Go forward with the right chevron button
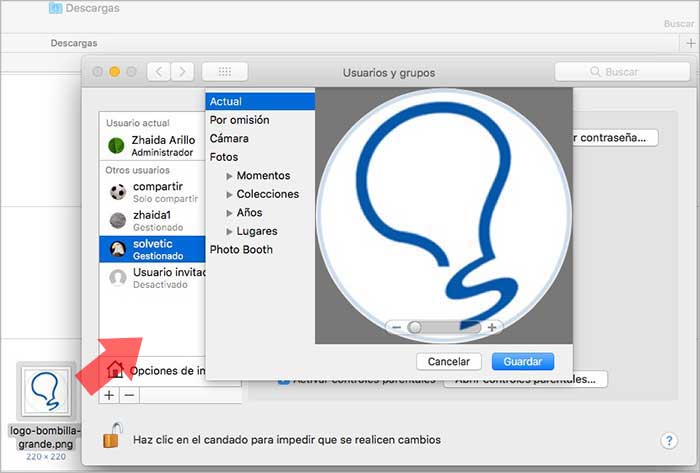Image resolution: width=700 pixels, height=473 pixels. tap(182, 72)
